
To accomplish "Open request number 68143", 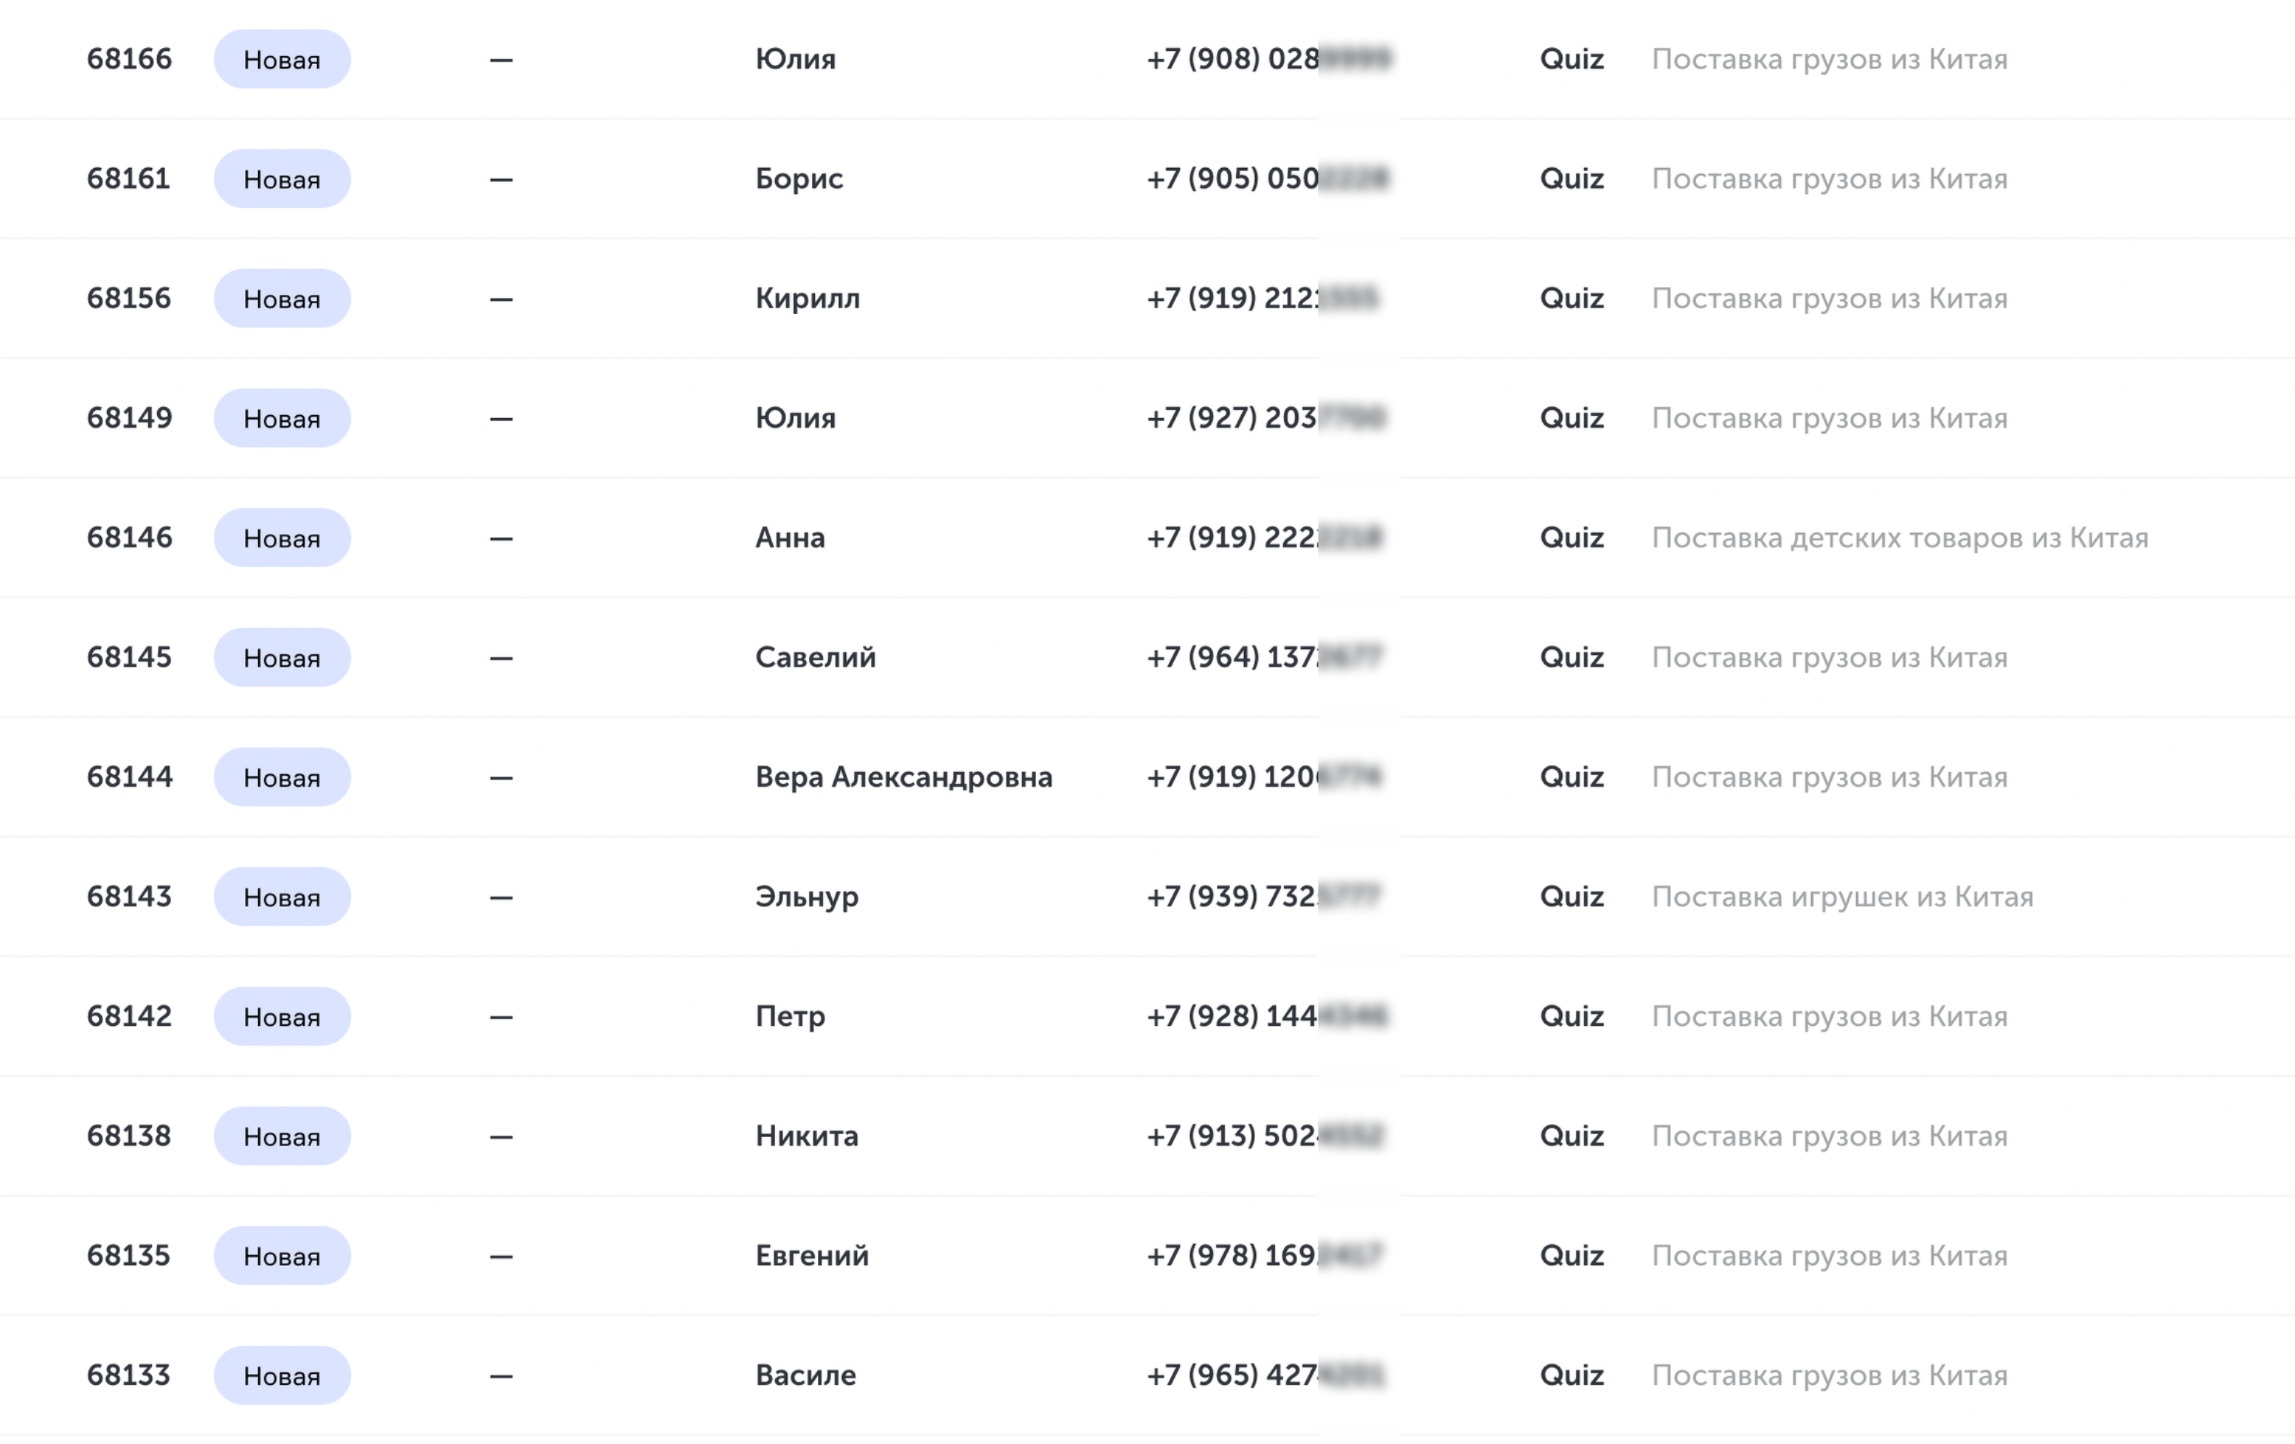I will coord(129,897).
